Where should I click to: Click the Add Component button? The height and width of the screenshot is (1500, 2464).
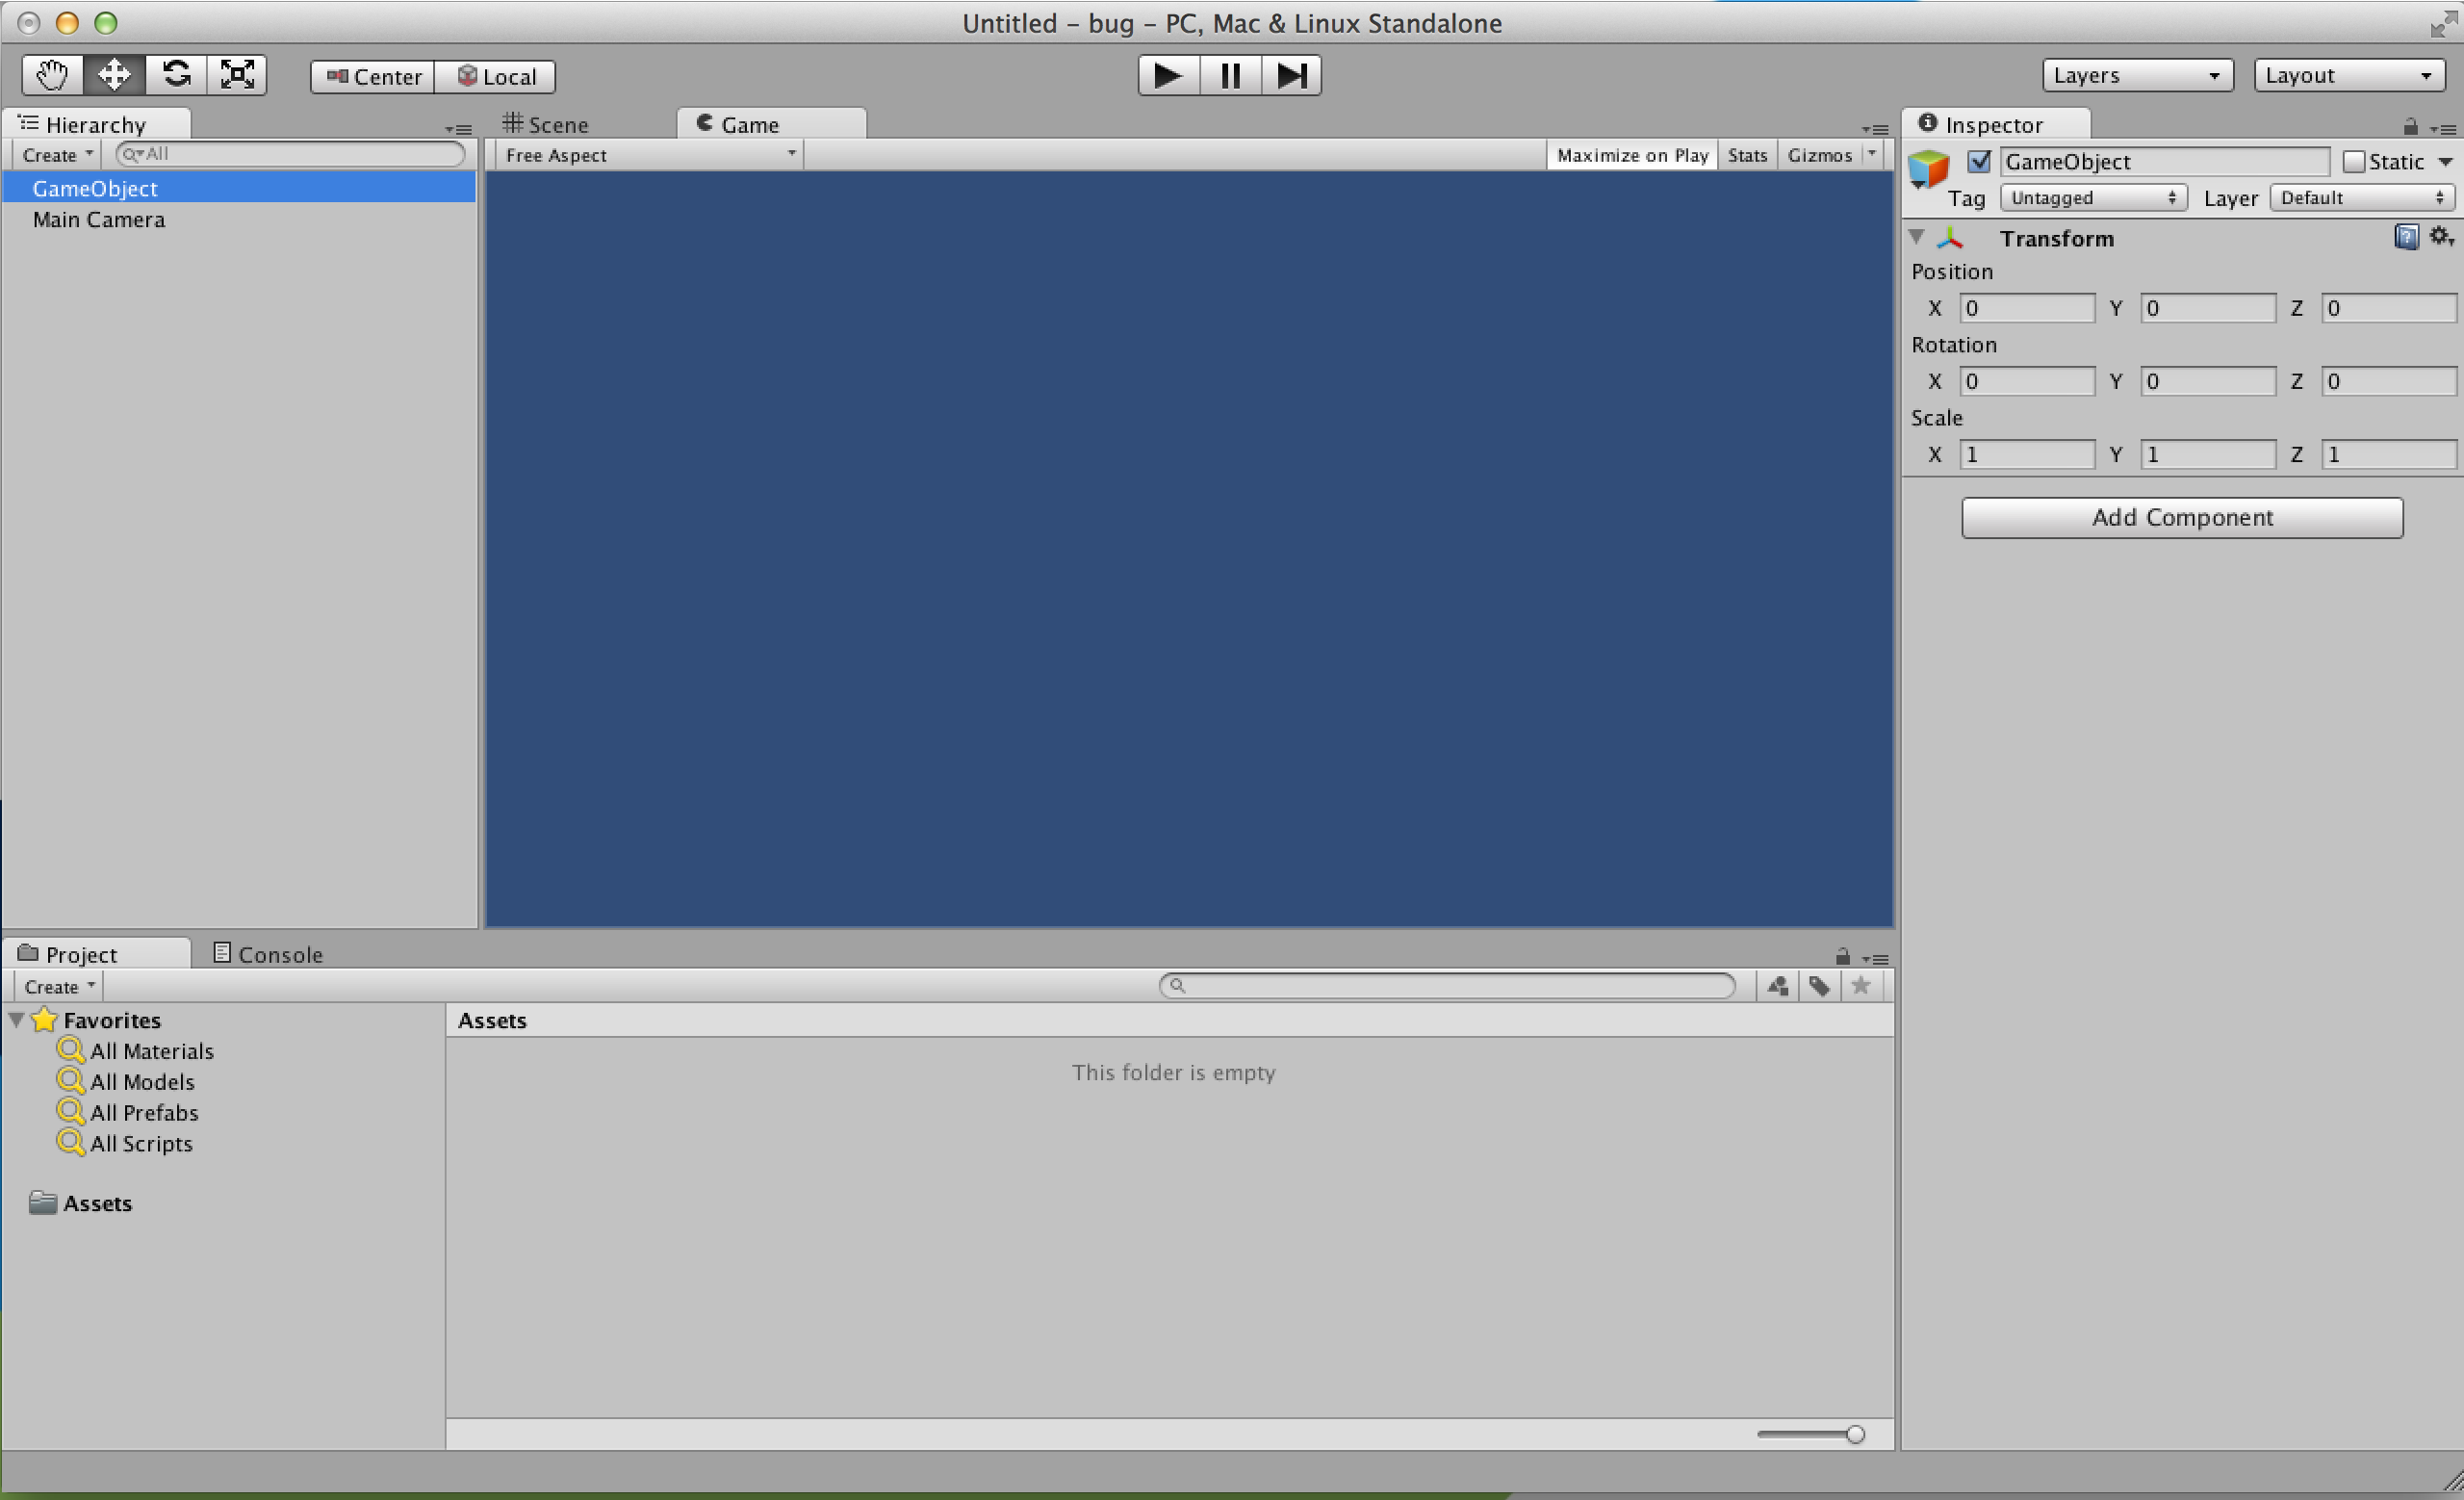pyautogui.click(x=2181, y=517)
